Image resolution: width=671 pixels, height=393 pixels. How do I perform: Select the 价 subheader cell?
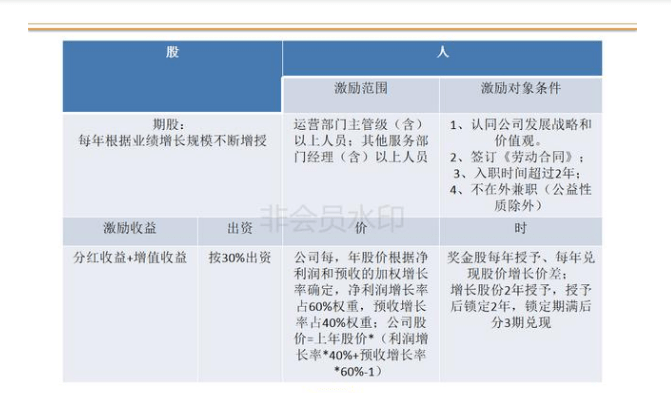click(x=361, y=231)
